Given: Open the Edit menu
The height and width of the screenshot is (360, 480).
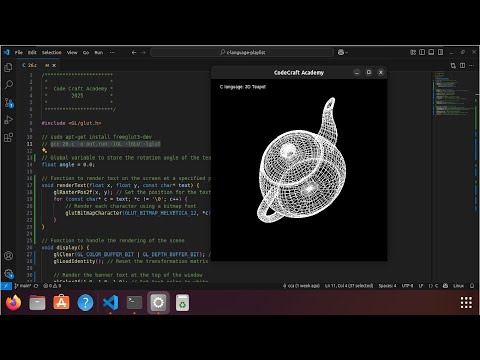Looking at the screenshot, I should (x=32, y=52).
